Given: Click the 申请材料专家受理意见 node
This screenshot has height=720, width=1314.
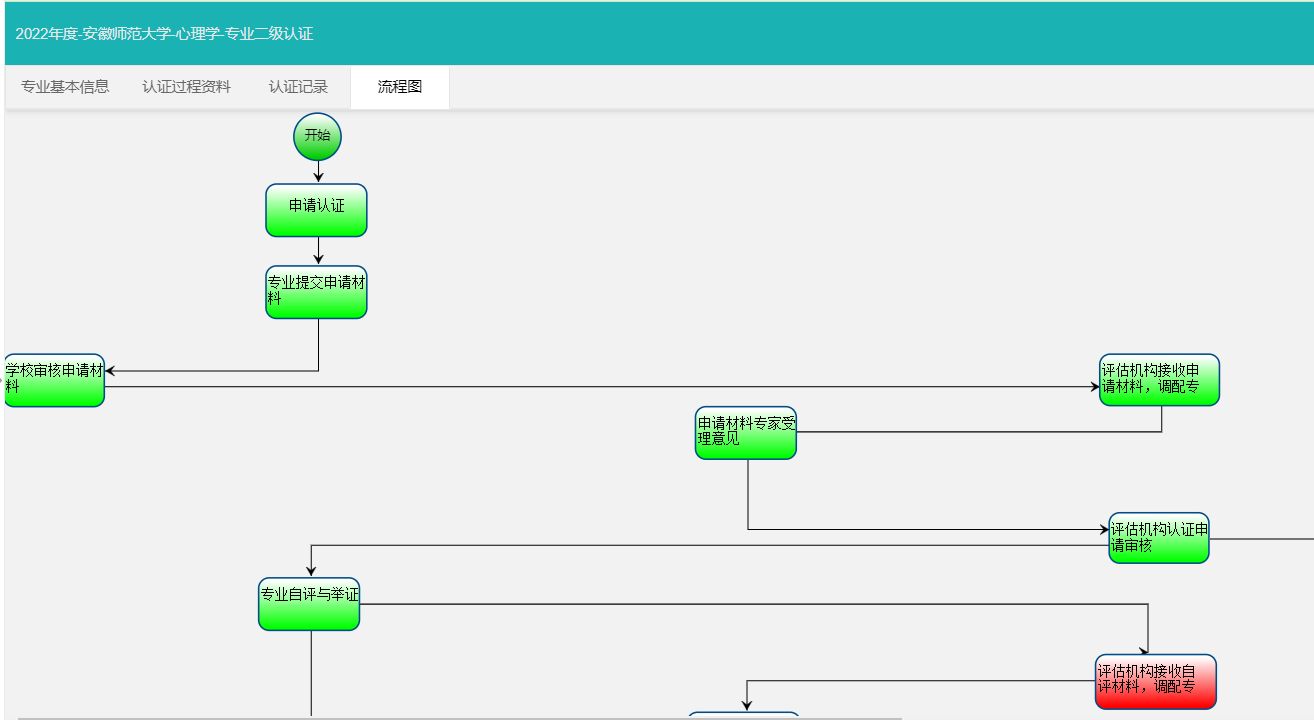Looking at the screenshot, I should pos(746,433).
